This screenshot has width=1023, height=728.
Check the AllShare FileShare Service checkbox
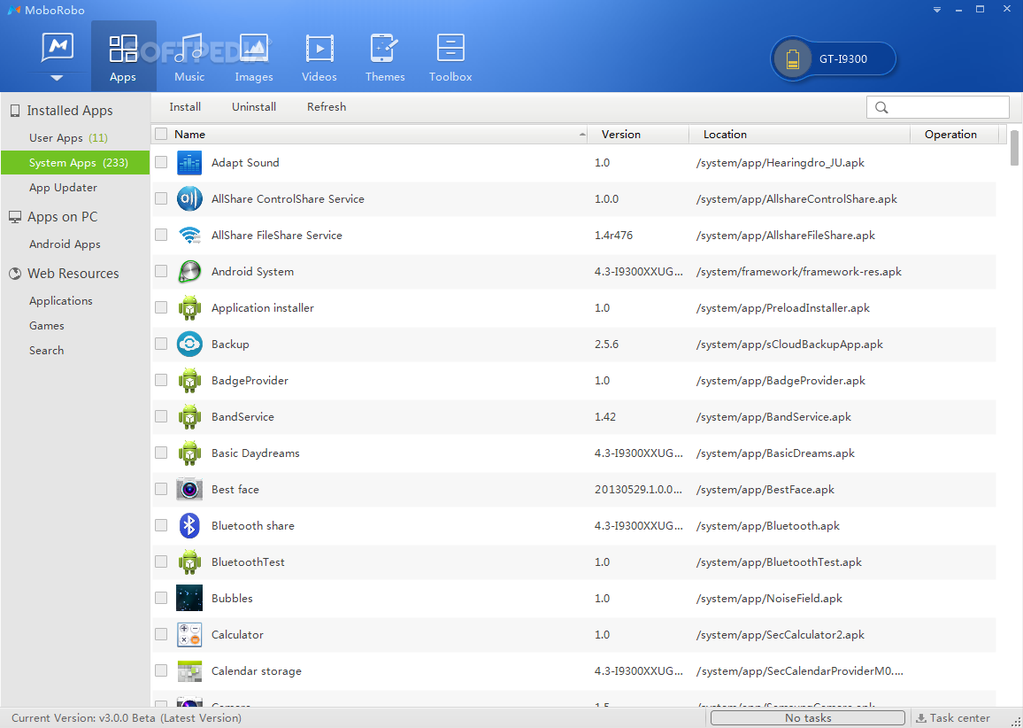[161, 235]
